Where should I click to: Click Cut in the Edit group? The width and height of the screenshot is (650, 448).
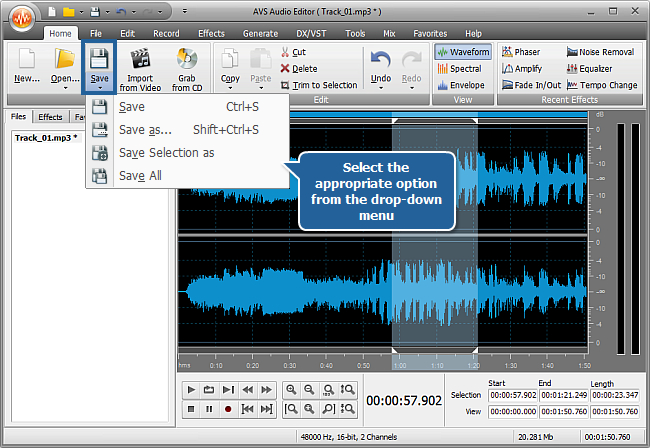point(293,52)
